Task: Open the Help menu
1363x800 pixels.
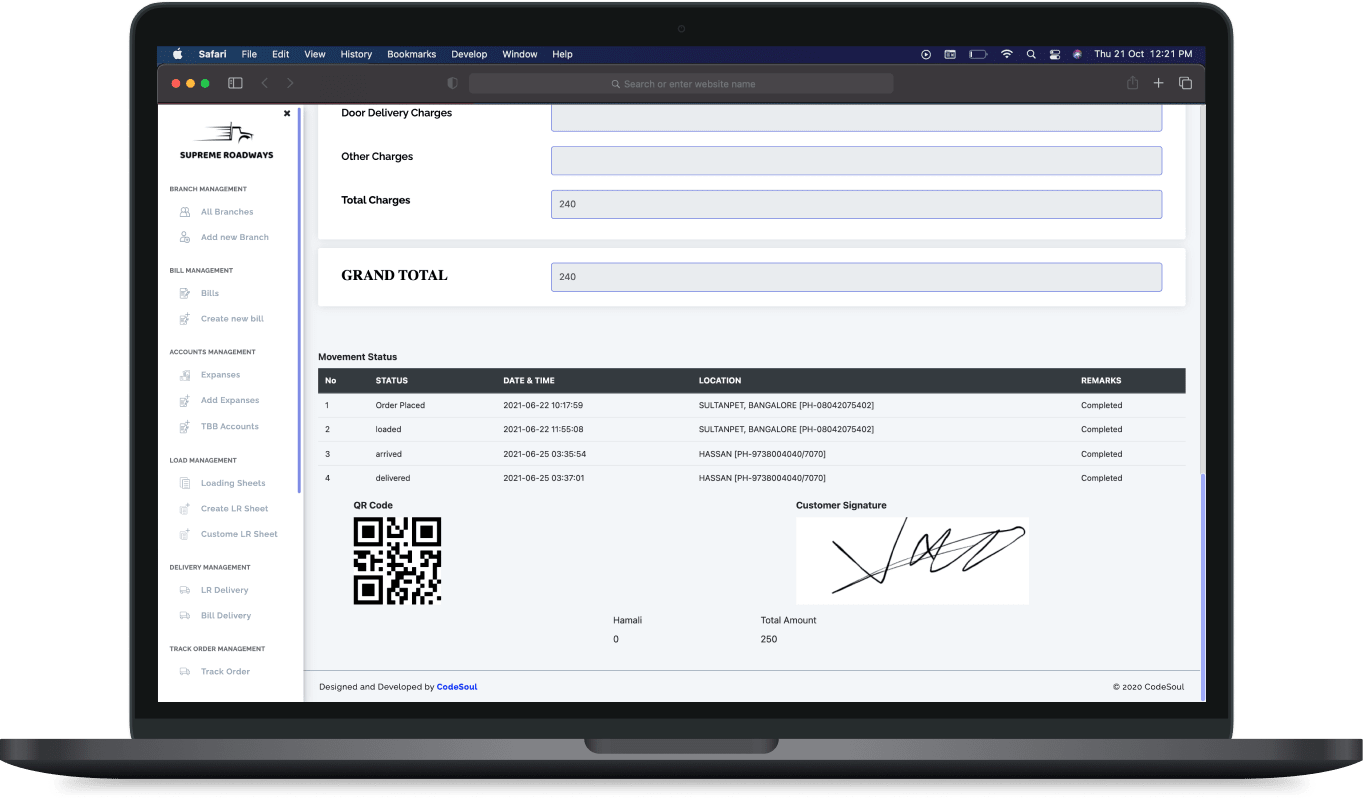Action: click(x=562, y=54)
